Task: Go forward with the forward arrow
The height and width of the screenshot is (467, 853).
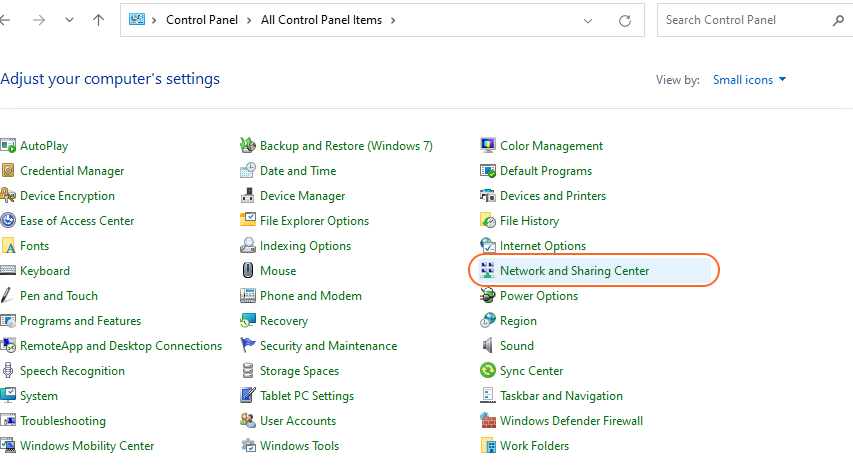Action: [x=39, y=20]
